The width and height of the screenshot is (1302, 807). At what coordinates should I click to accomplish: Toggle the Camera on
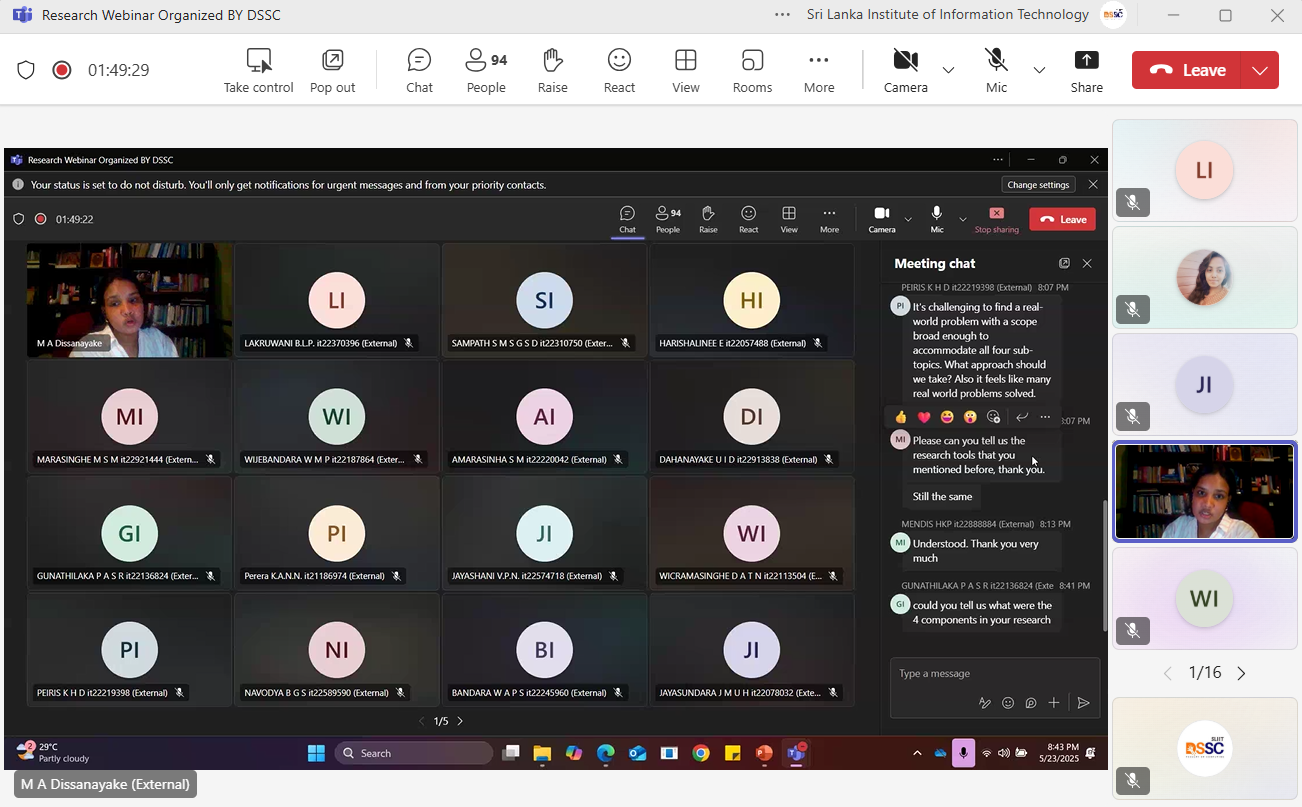click(x=905, y=70)
